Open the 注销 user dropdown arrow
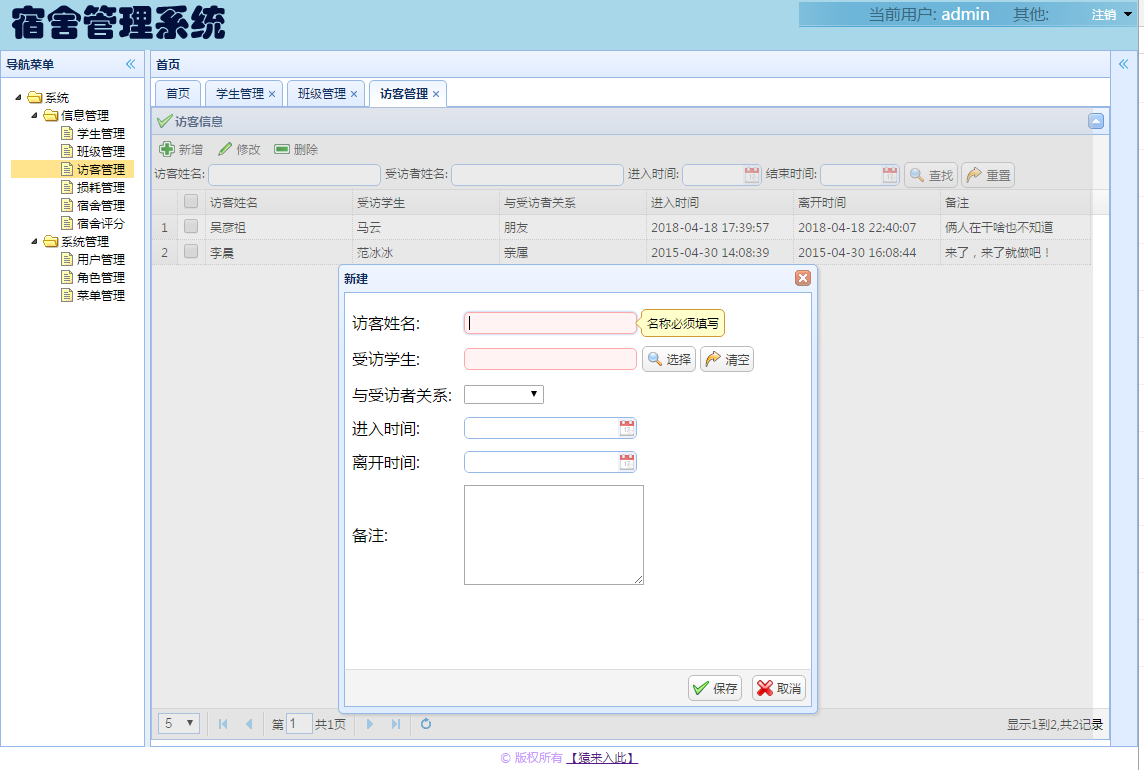 (1128, 14)
